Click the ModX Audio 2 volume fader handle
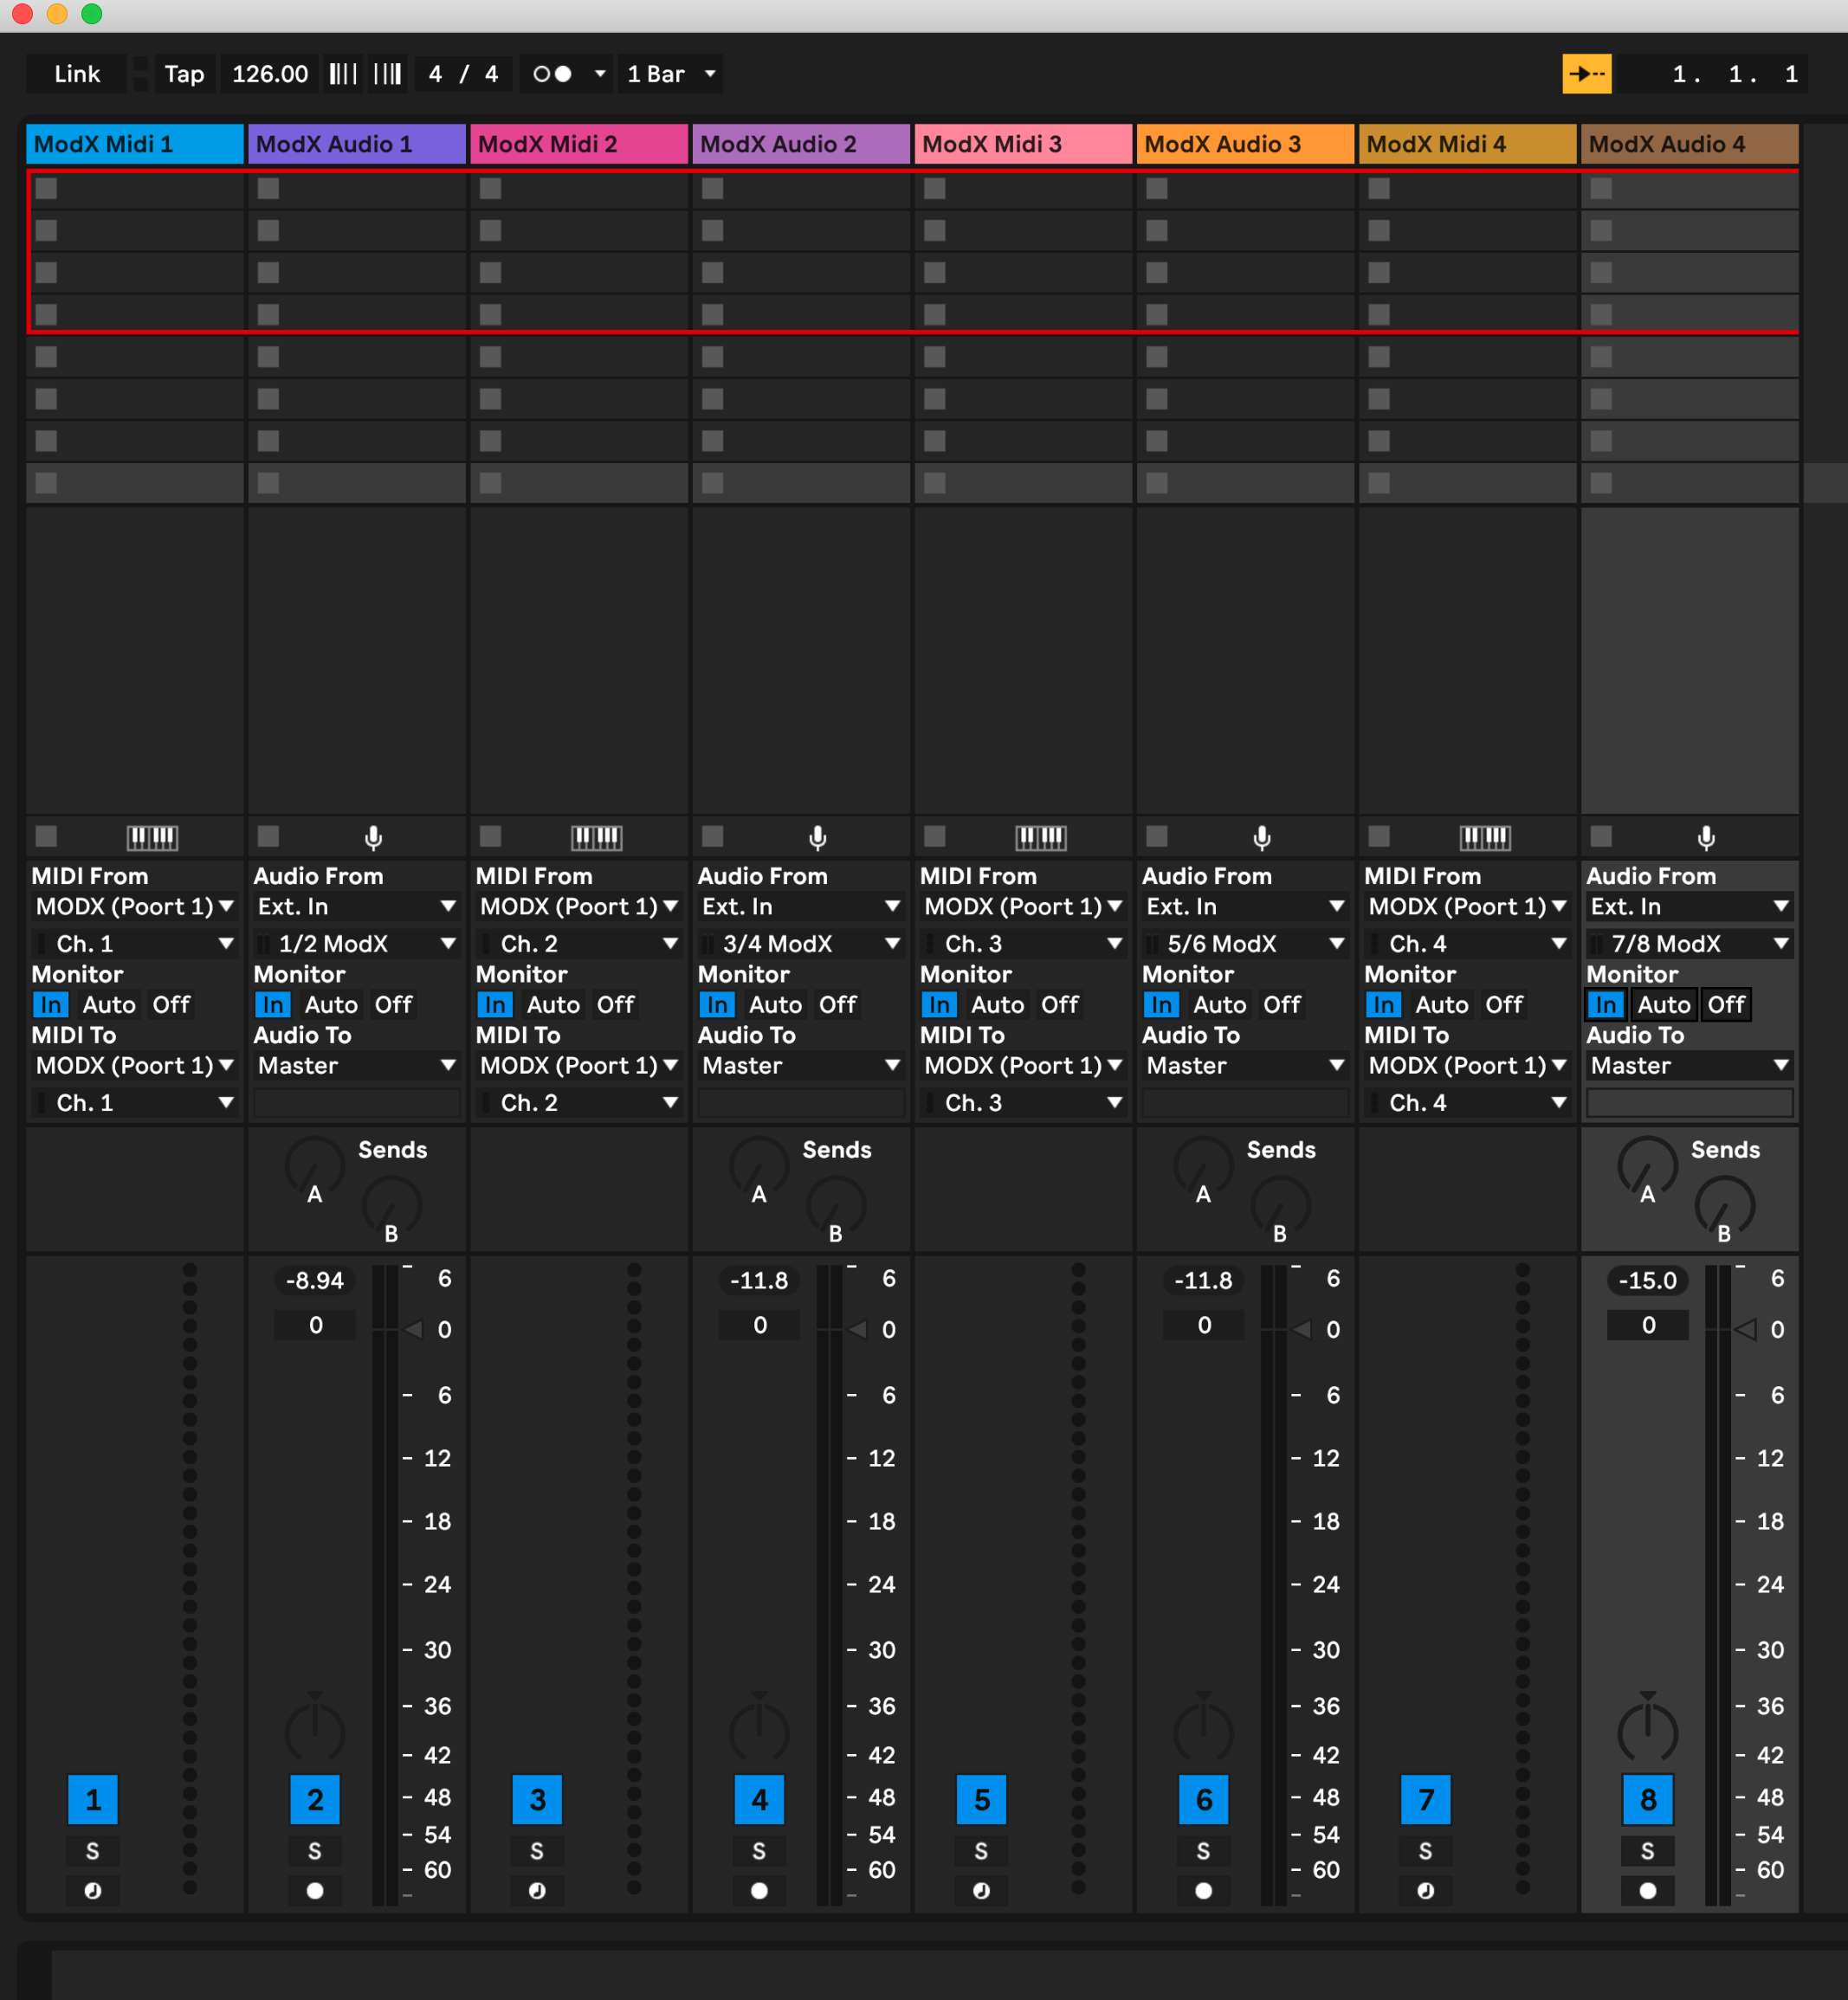The width and height of the screenshot is (1848, 2000). click(858, 1330)
